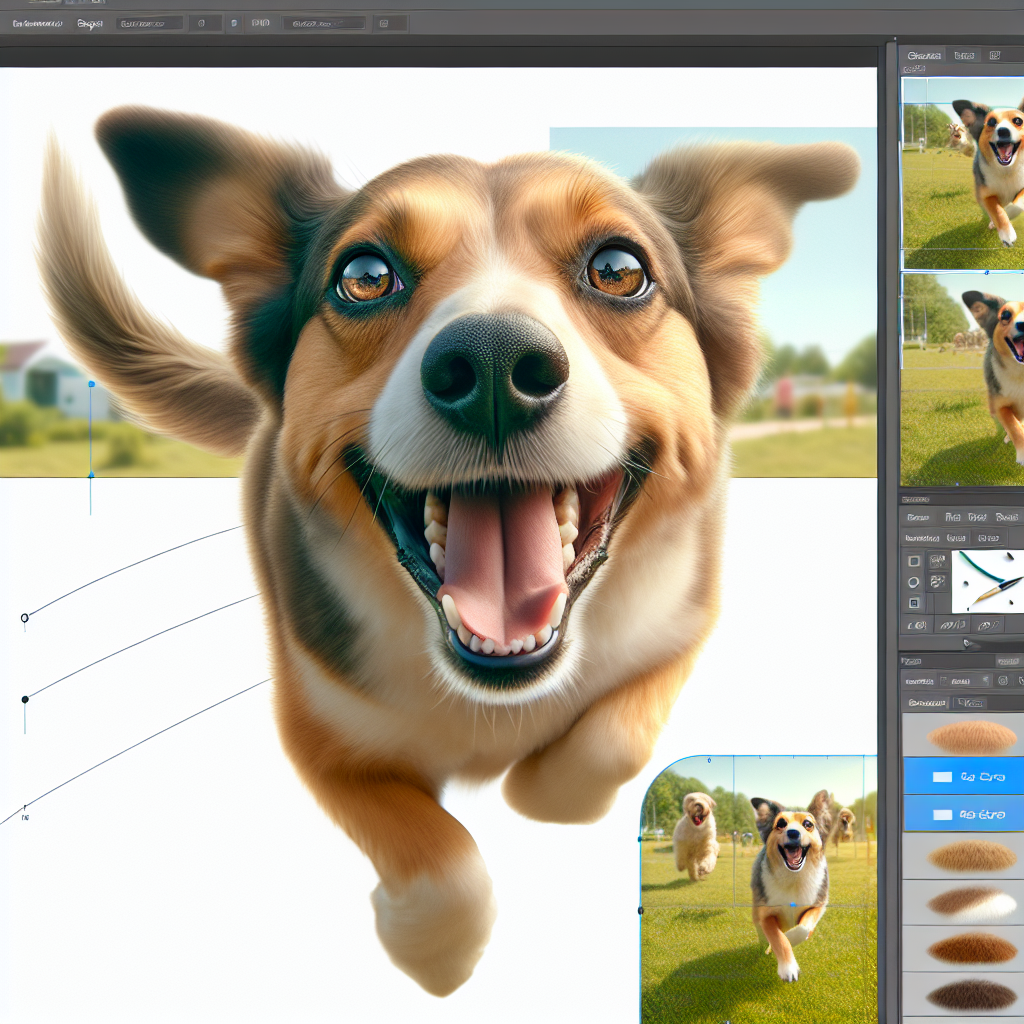Image resolution: width=1024 pixels, height=1024 pixels.
Task: Click the inset photo with two dogs on grass
Action: [x=758, y=889]
